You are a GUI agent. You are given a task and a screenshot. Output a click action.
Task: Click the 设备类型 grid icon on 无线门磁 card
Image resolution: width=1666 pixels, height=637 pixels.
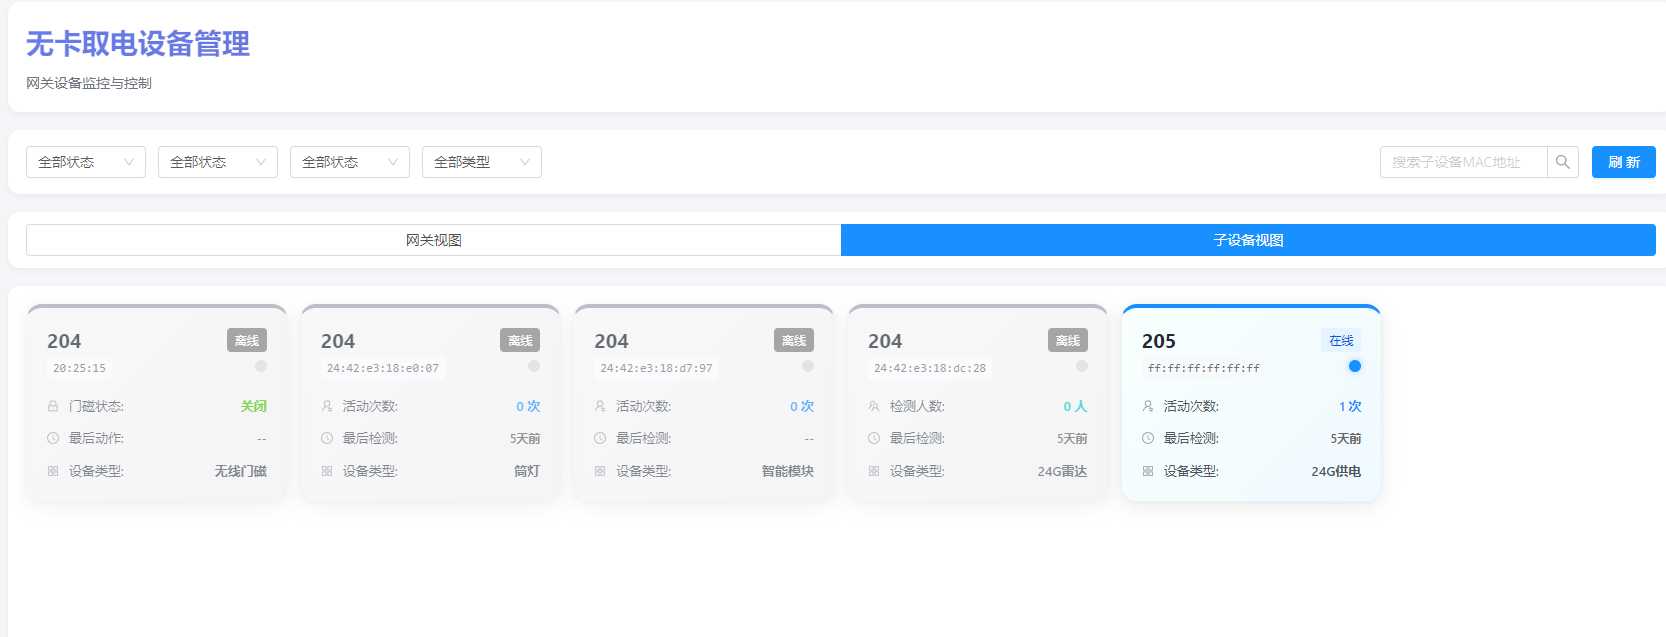[x=53, y=471]
